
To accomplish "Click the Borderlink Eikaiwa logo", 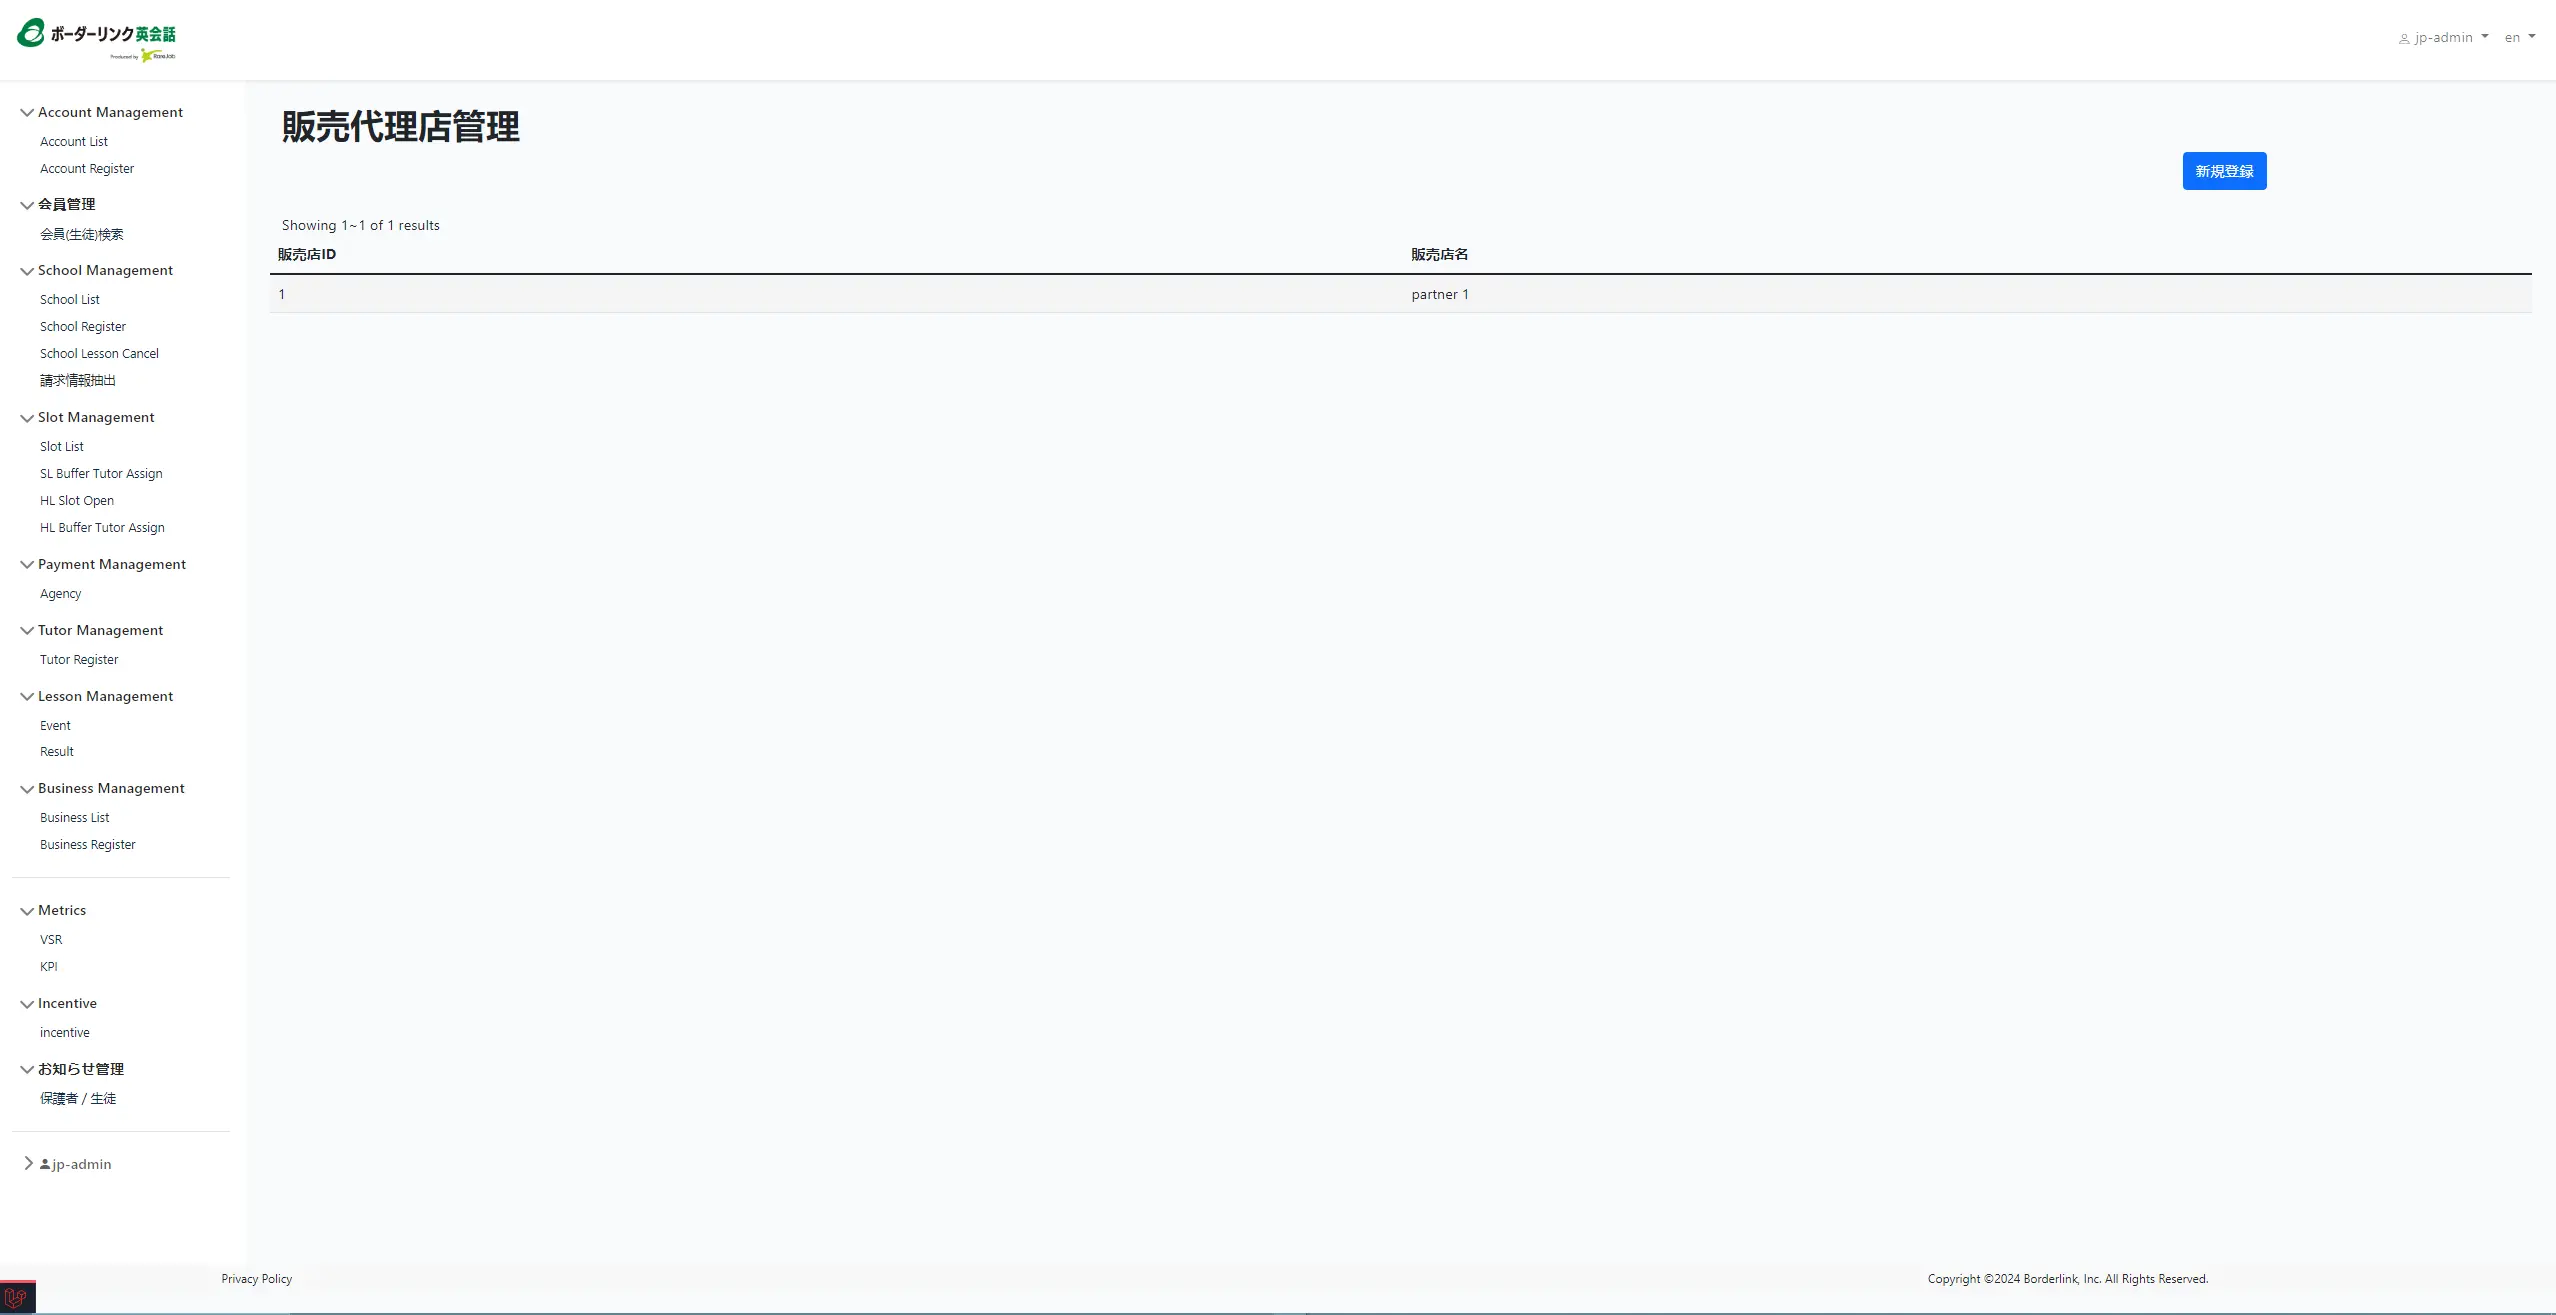I will tap(96, 38).
